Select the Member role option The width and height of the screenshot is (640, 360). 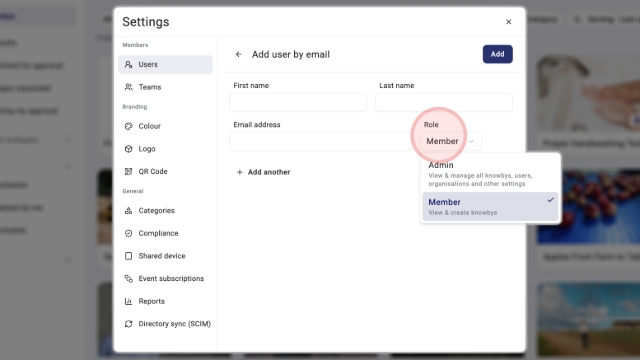tap(490, 207)
